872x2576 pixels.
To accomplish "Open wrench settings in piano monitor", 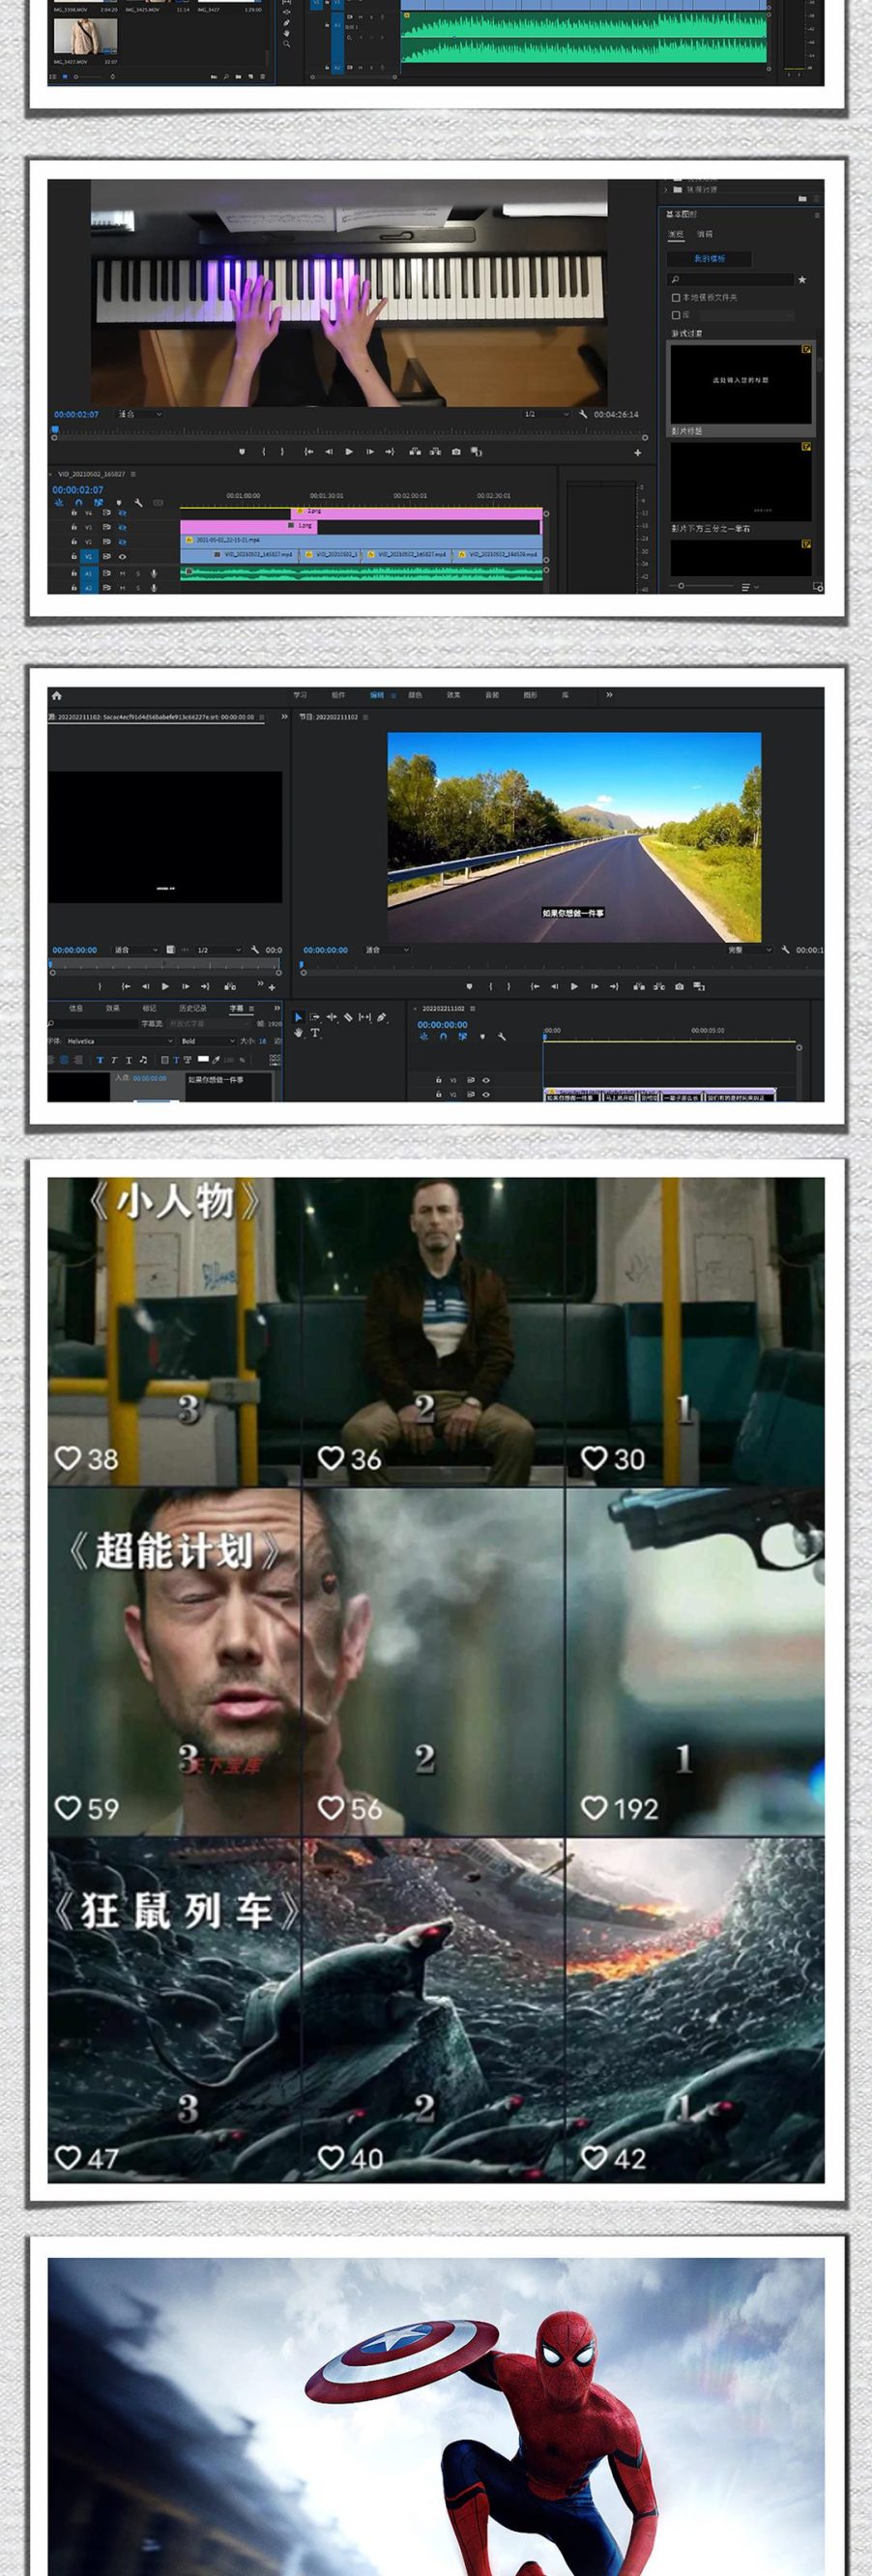I will pos(583,414).
